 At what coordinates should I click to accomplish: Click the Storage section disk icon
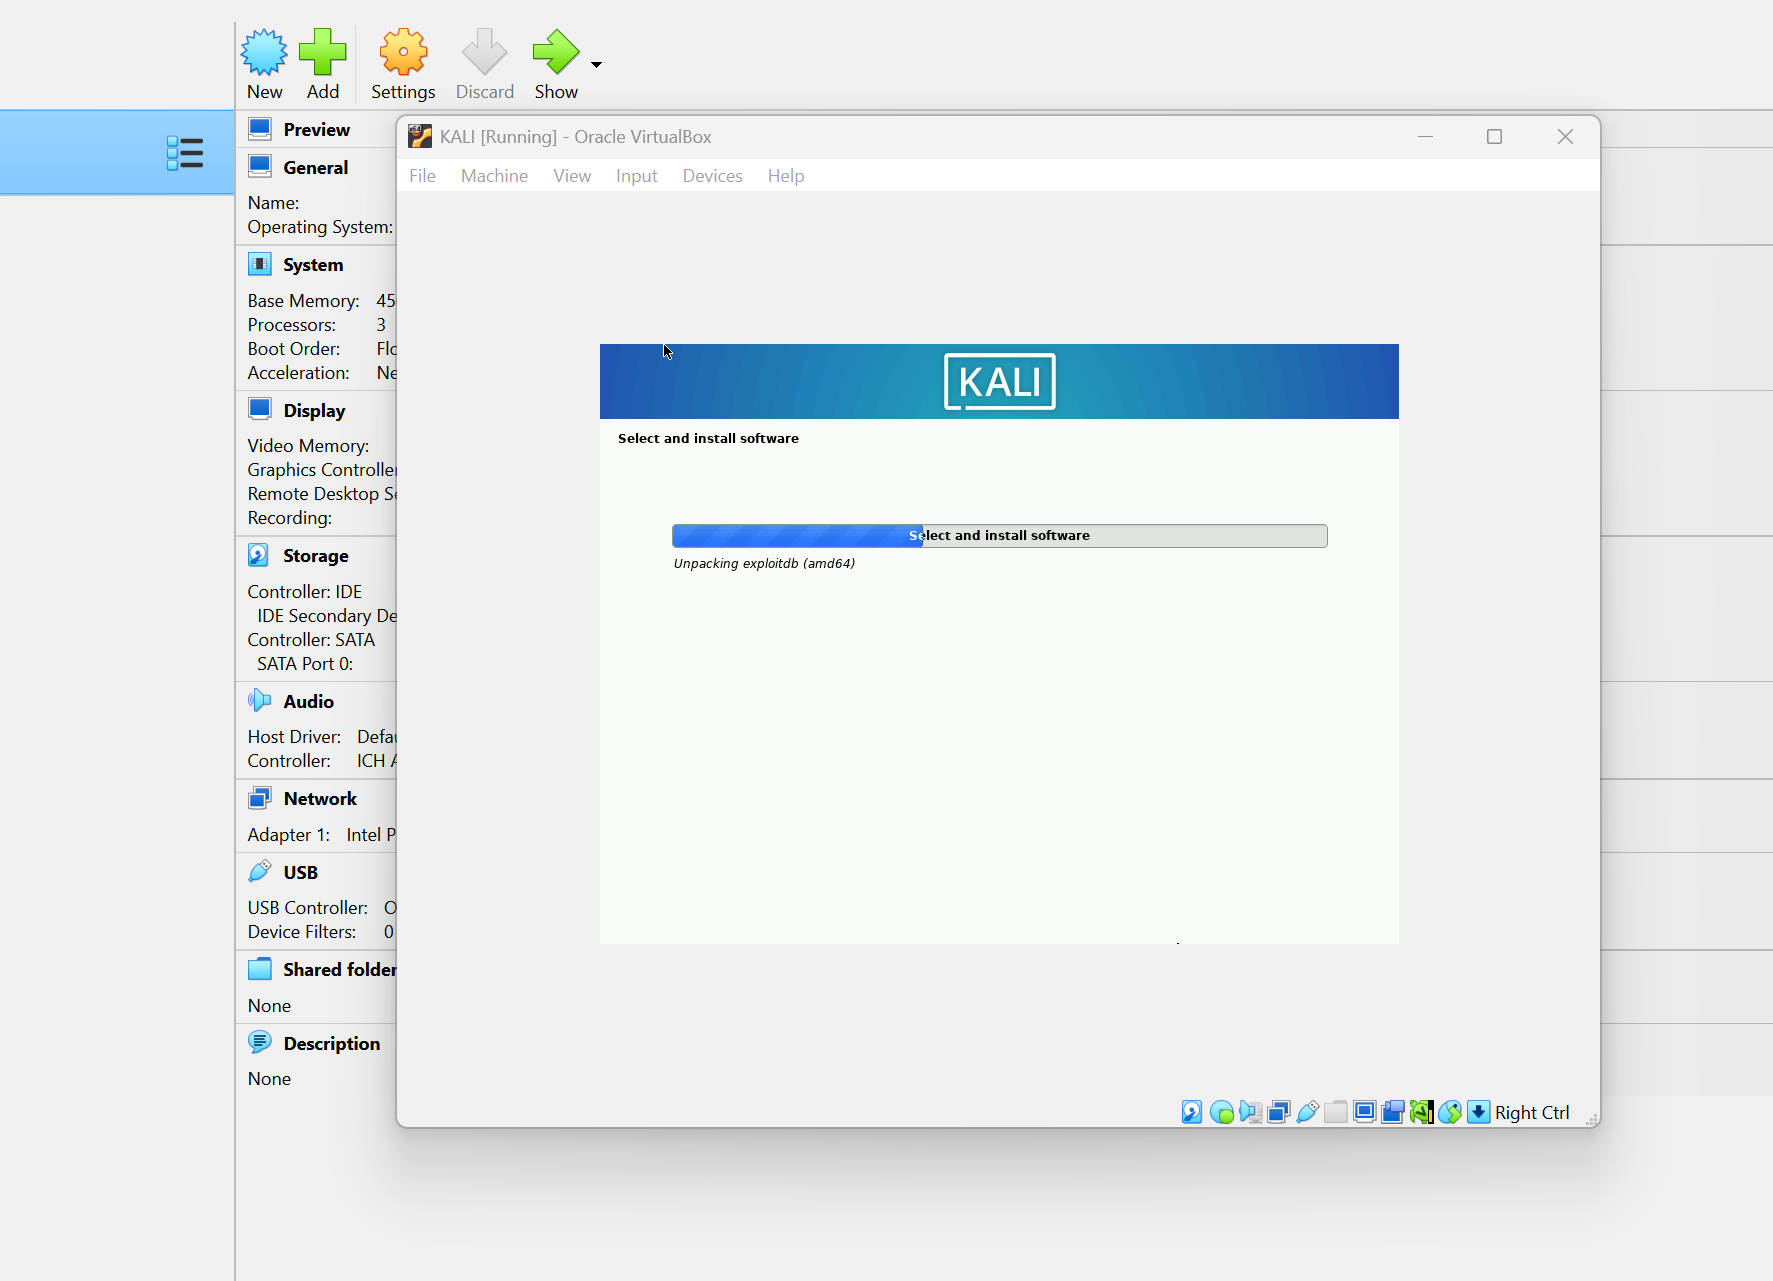coord(258,555)
